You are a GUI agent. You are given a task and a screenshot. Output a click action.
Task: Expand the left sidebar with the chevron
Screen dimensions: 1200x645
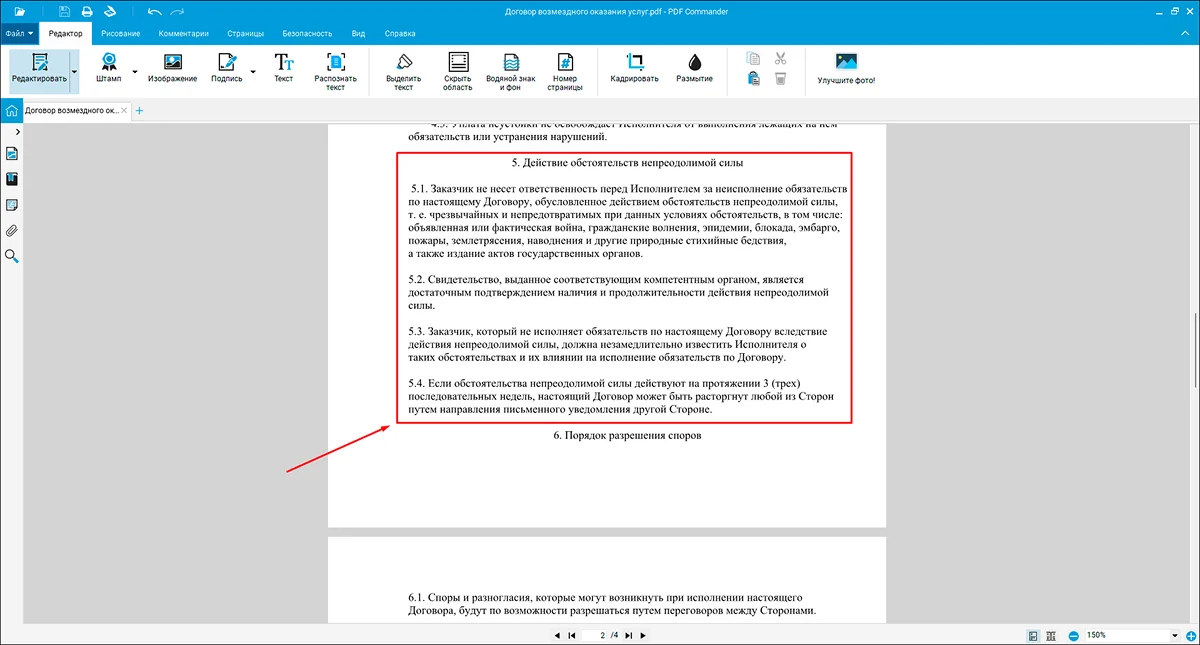point(18,132)
